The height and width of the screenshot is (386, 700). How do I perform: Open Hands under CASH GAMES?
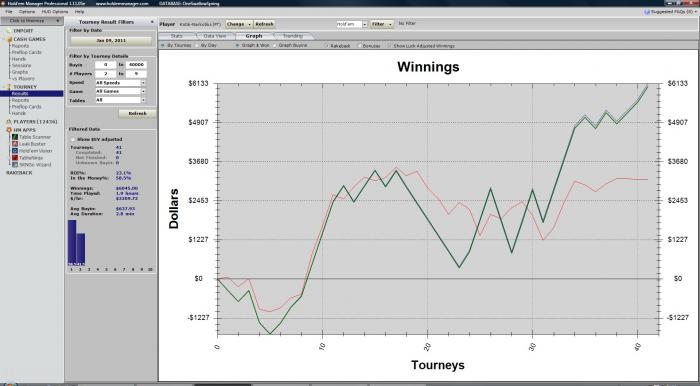(x=19, y=59)
